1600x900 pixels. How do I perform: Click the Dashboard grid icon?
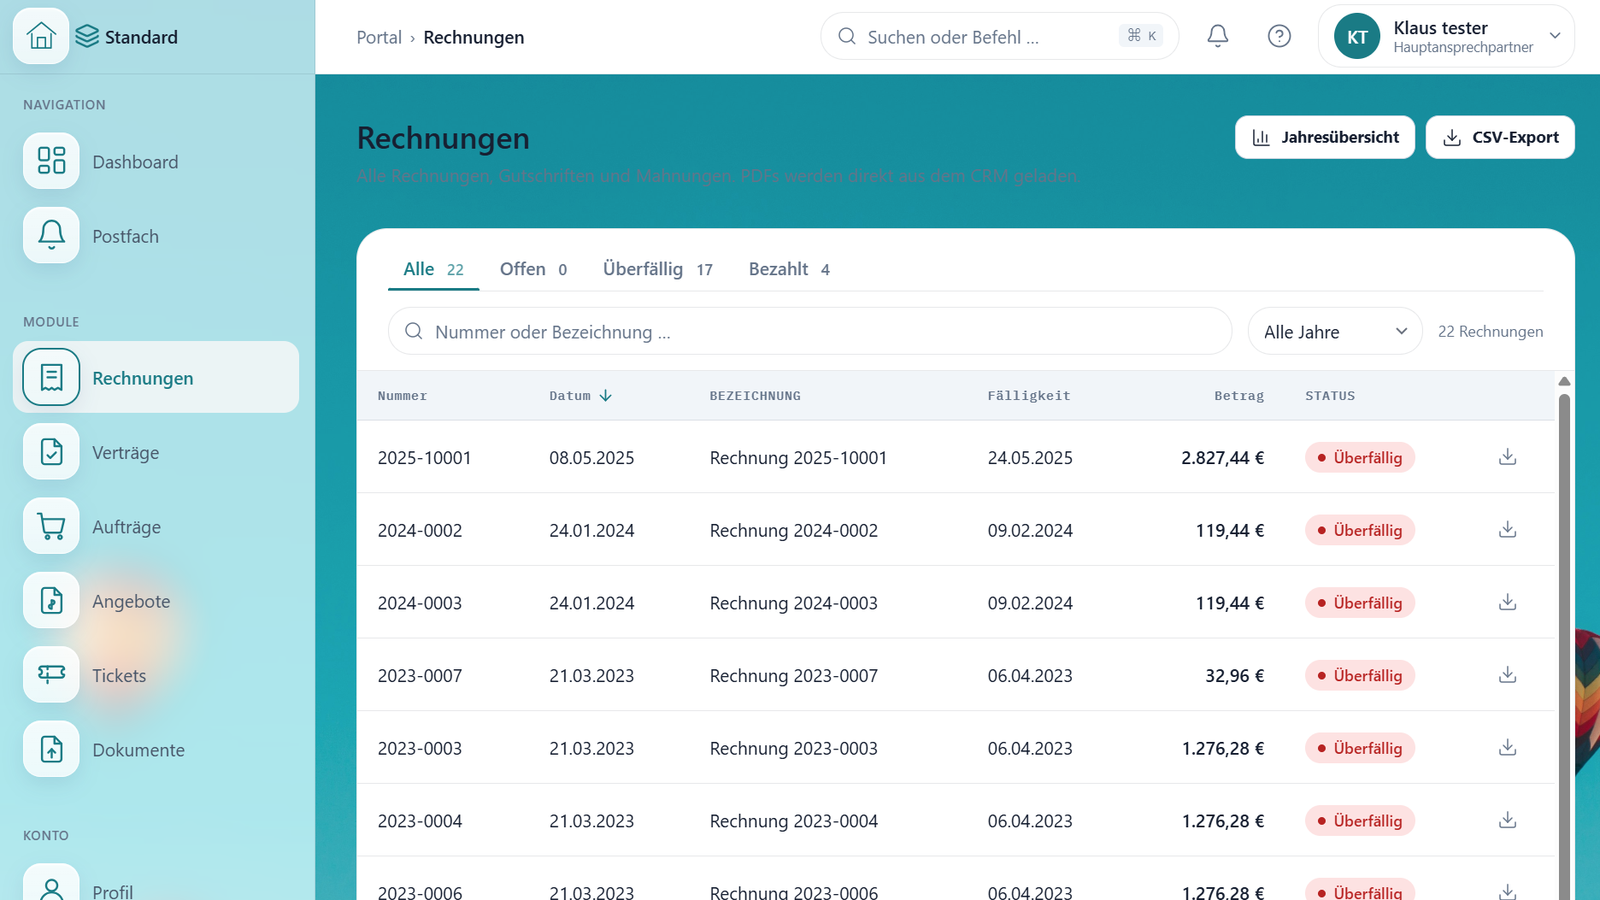pos(51,161)
